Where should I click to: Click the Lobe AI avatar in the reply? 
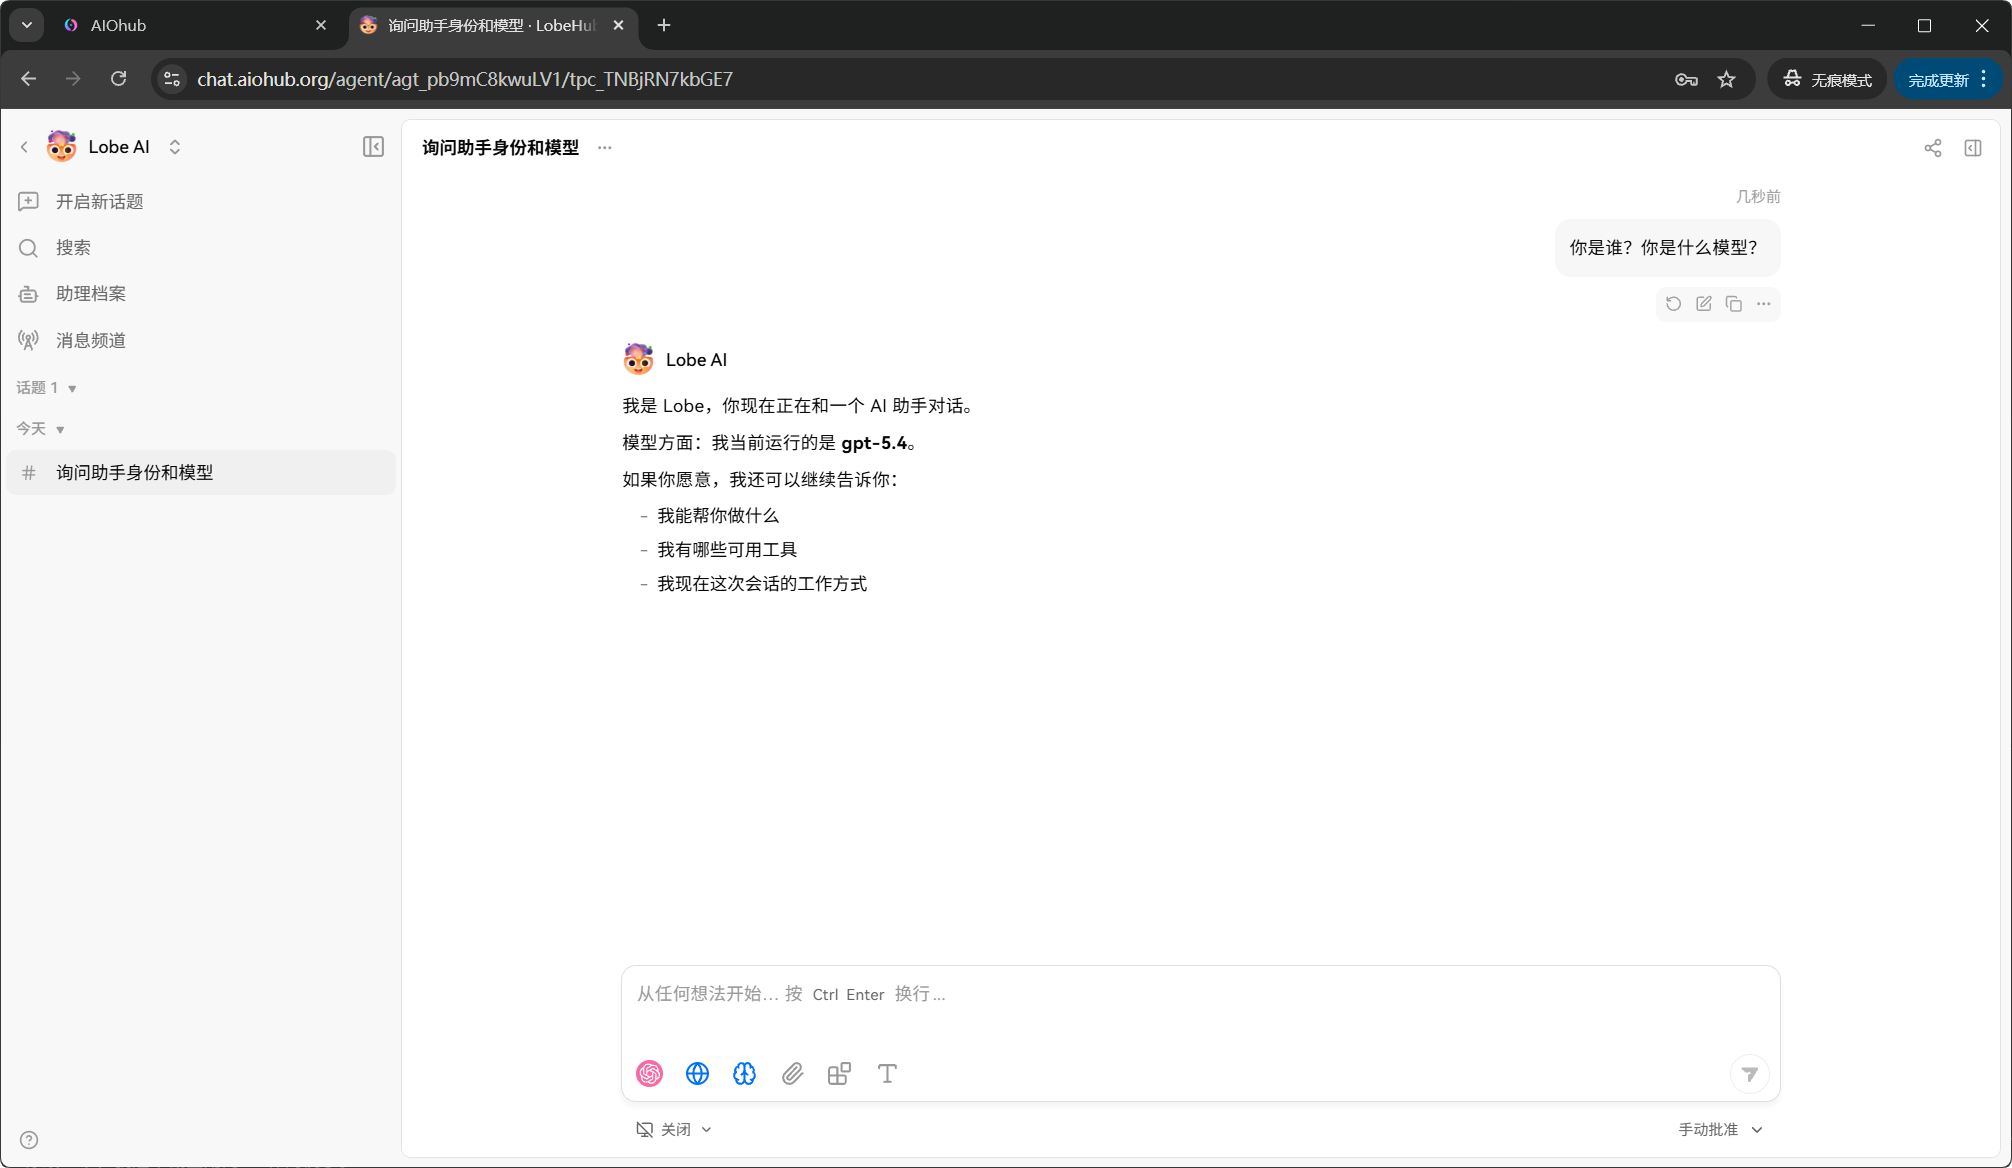click(x=639, y=359)
